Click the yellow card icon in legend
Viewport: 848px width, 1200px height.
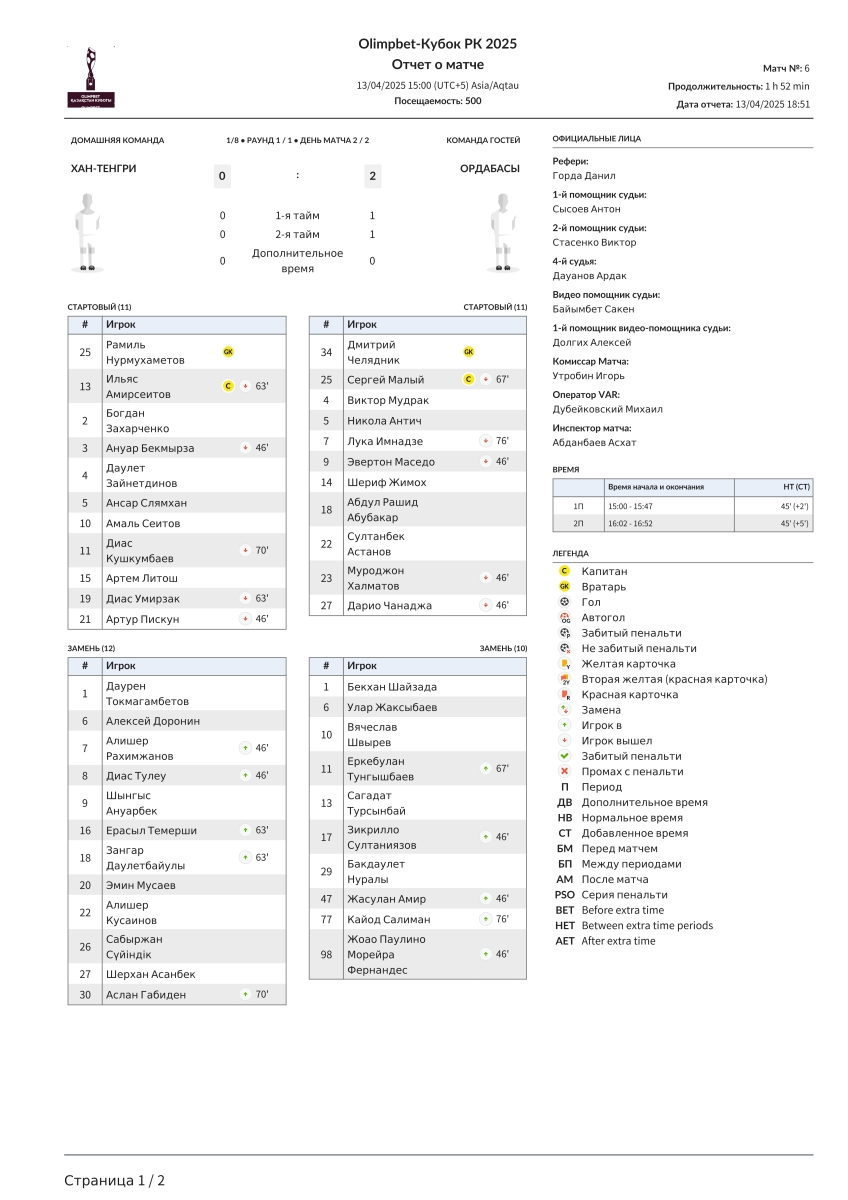click(x=564, y=664)
